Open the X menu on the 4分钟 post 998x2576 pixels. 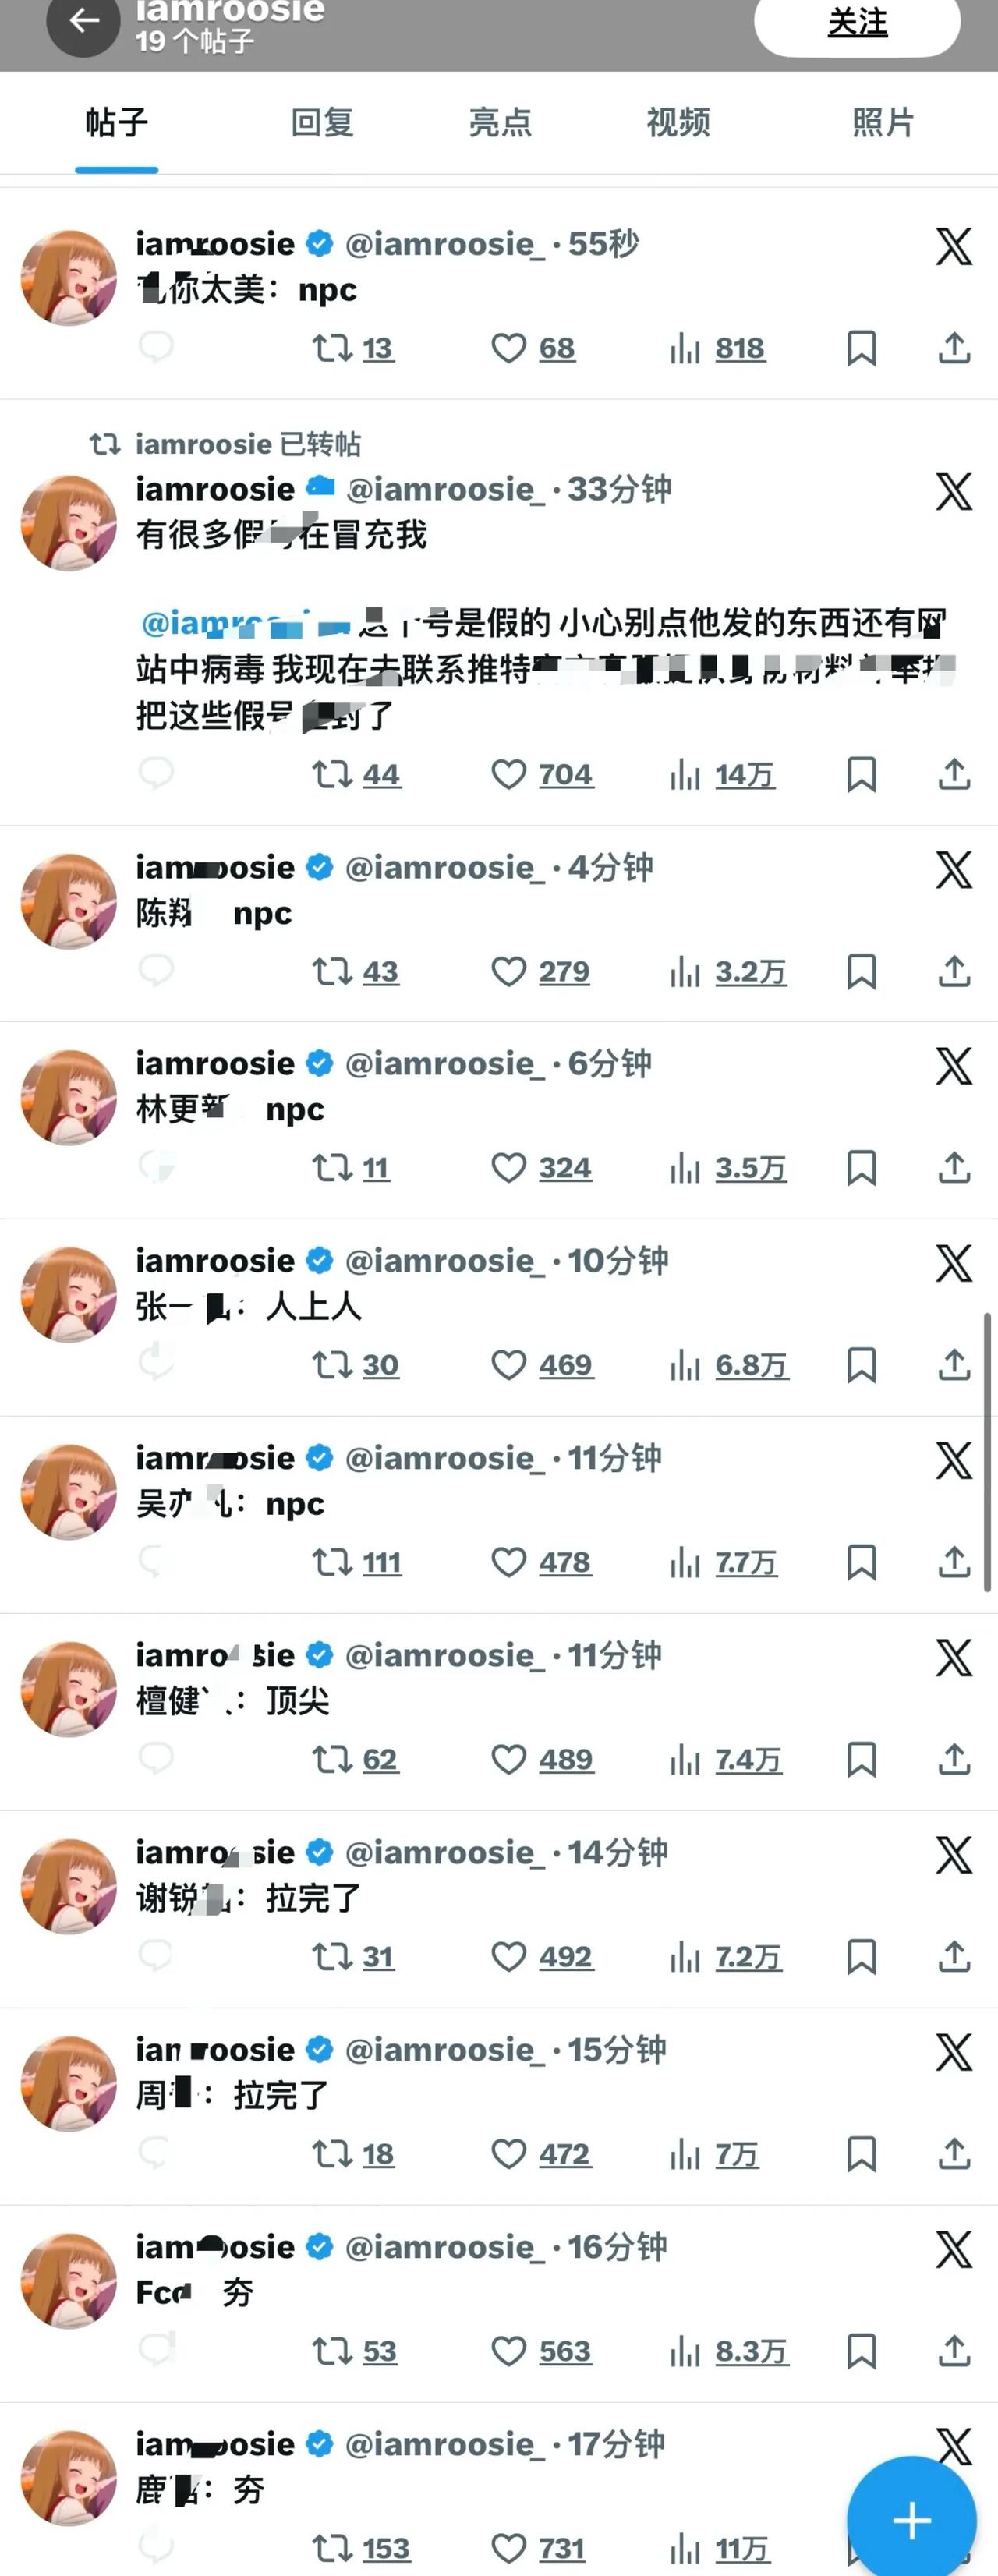954,869
